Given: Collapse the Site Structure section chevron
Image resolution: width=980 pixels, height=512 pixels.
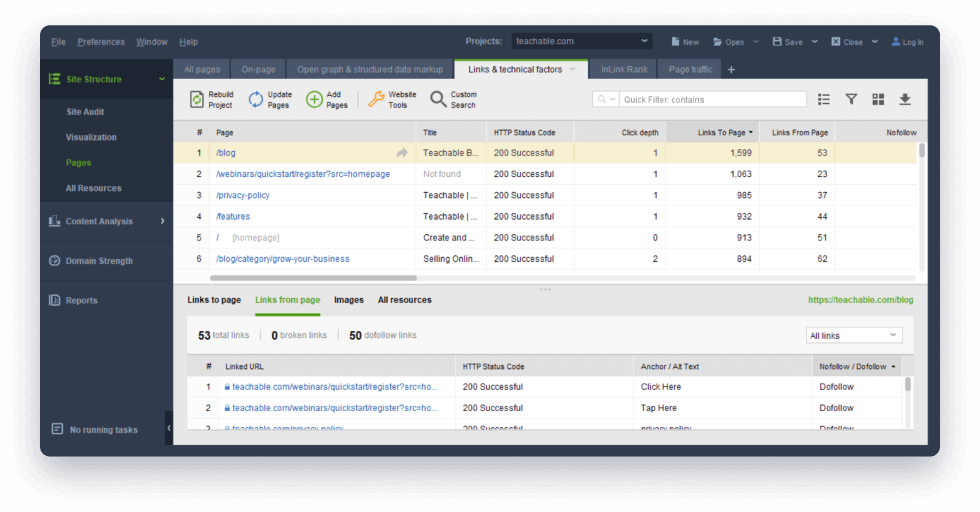Looking at the screenshot, I should pyautogui.click(x=162, y=79).
